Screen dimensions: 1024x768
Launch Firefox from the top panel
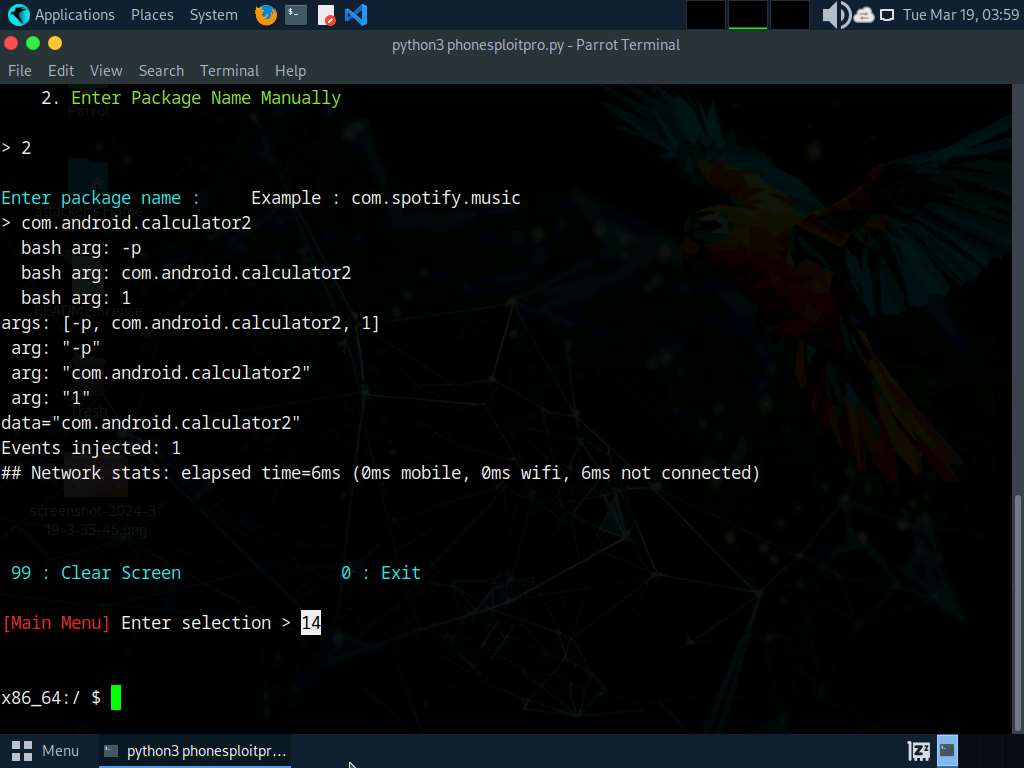(x=265, y=15)
